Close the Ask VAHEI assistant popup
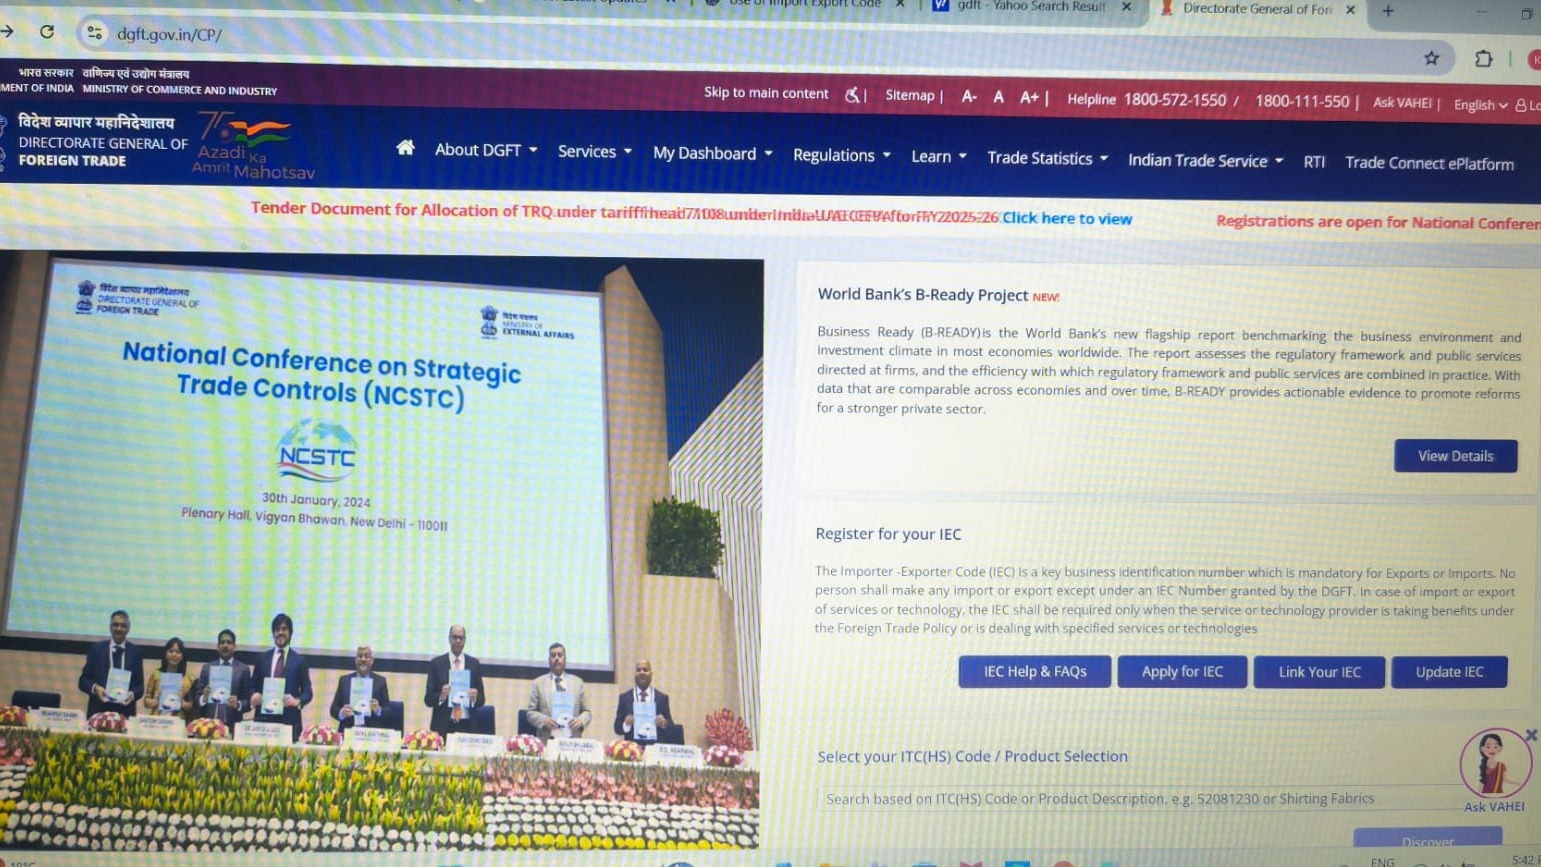Image resolution: width=1541 pixels, height=867 pixels. 1531,735
